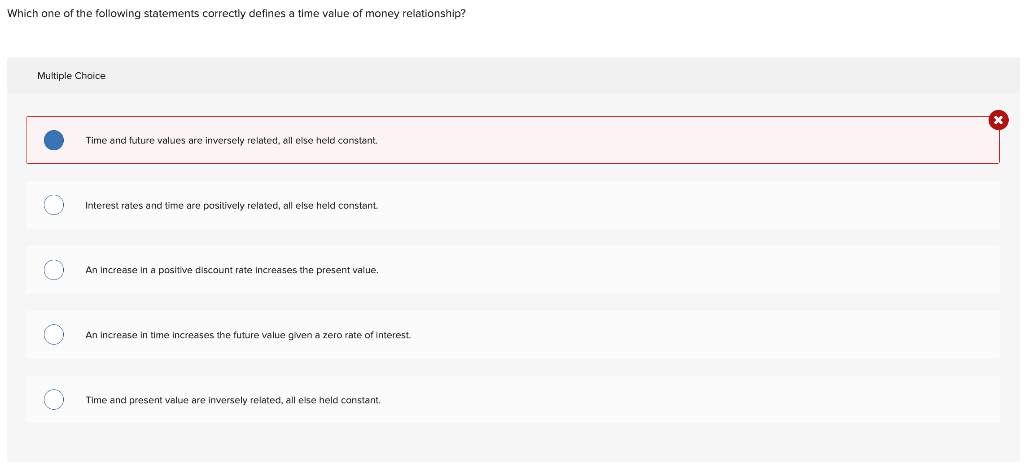Image resolution: width=1024 pixels, height=472 pixels.
Task: Click the statement about increasing a positive discount rate
Action: point(232,270)
